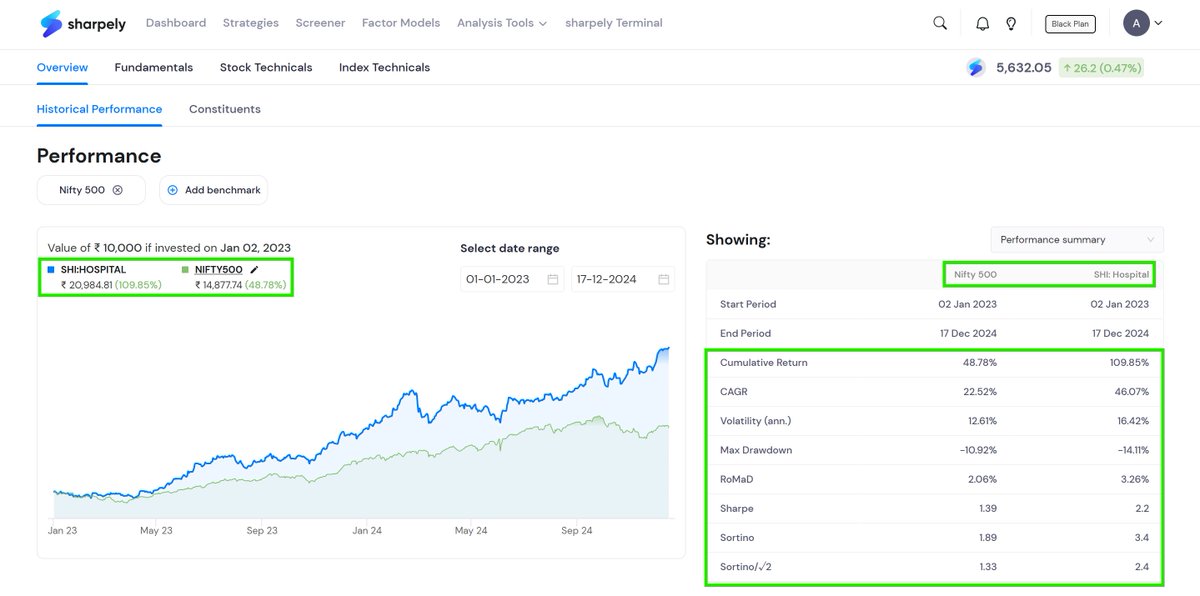Click the Start Period row label
Viewport: 1200px width, 596px height.
[748, 304]
